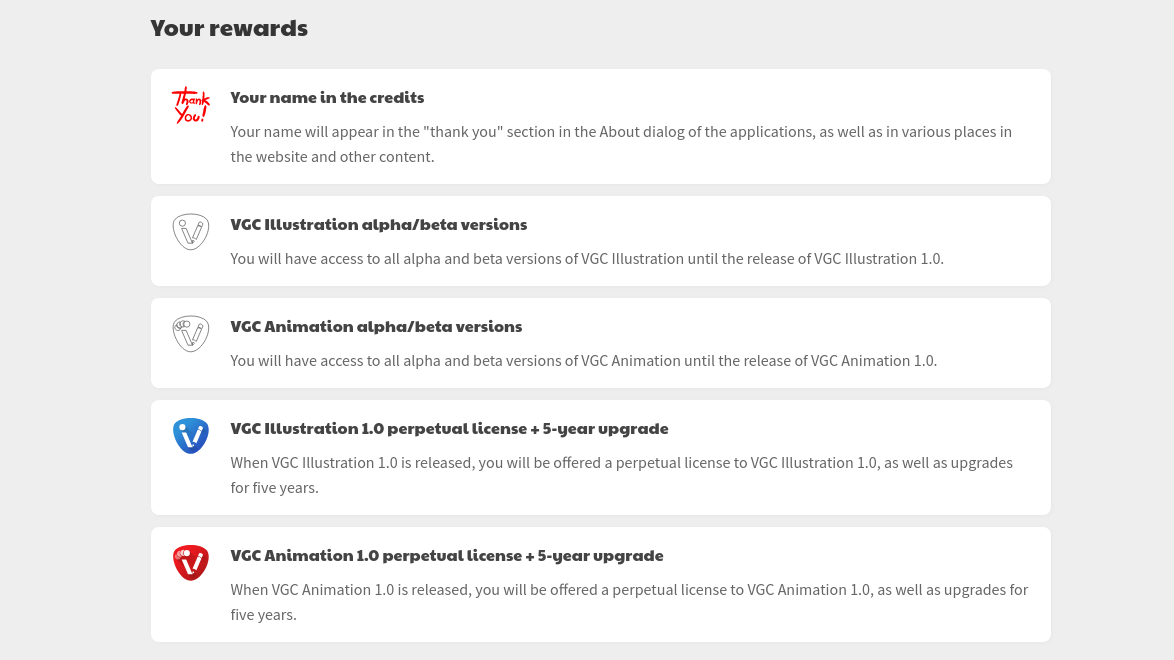Click the Animation perpetual license description text

pos(629,602)
